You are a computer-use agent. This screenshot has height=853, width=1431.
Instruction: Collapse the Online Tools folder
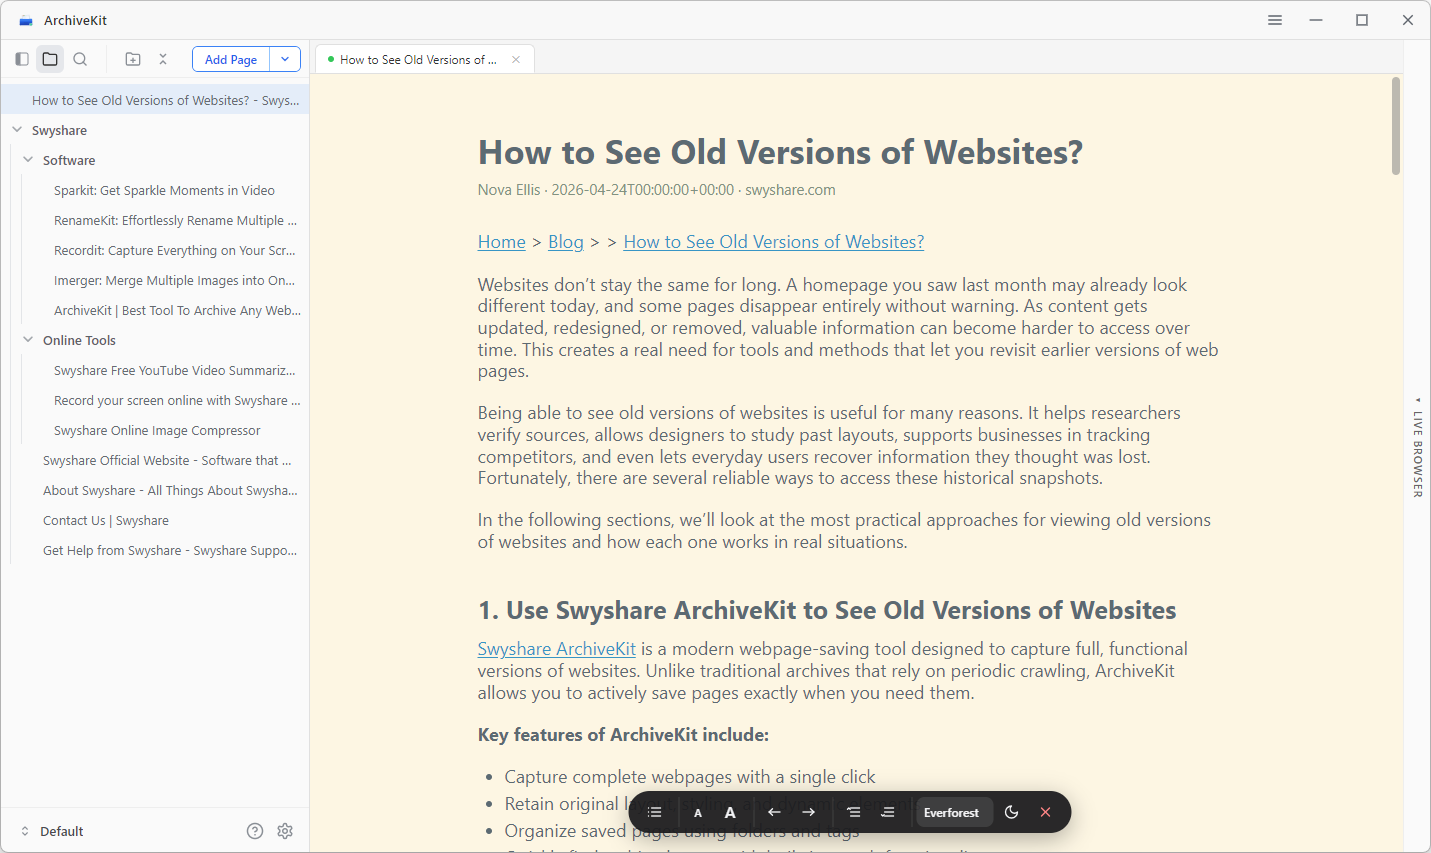(x=28, y=340)
